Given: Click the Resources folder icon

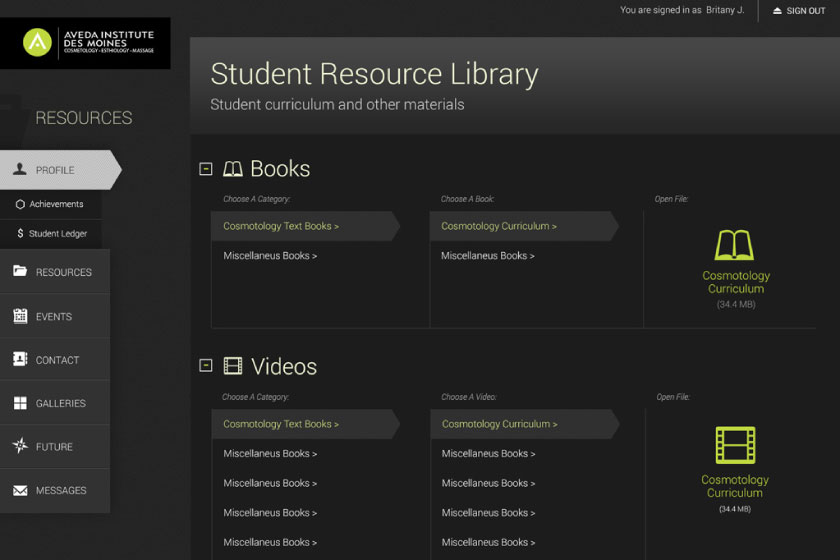Looking at the screenshot, I should tap(20, 271).
